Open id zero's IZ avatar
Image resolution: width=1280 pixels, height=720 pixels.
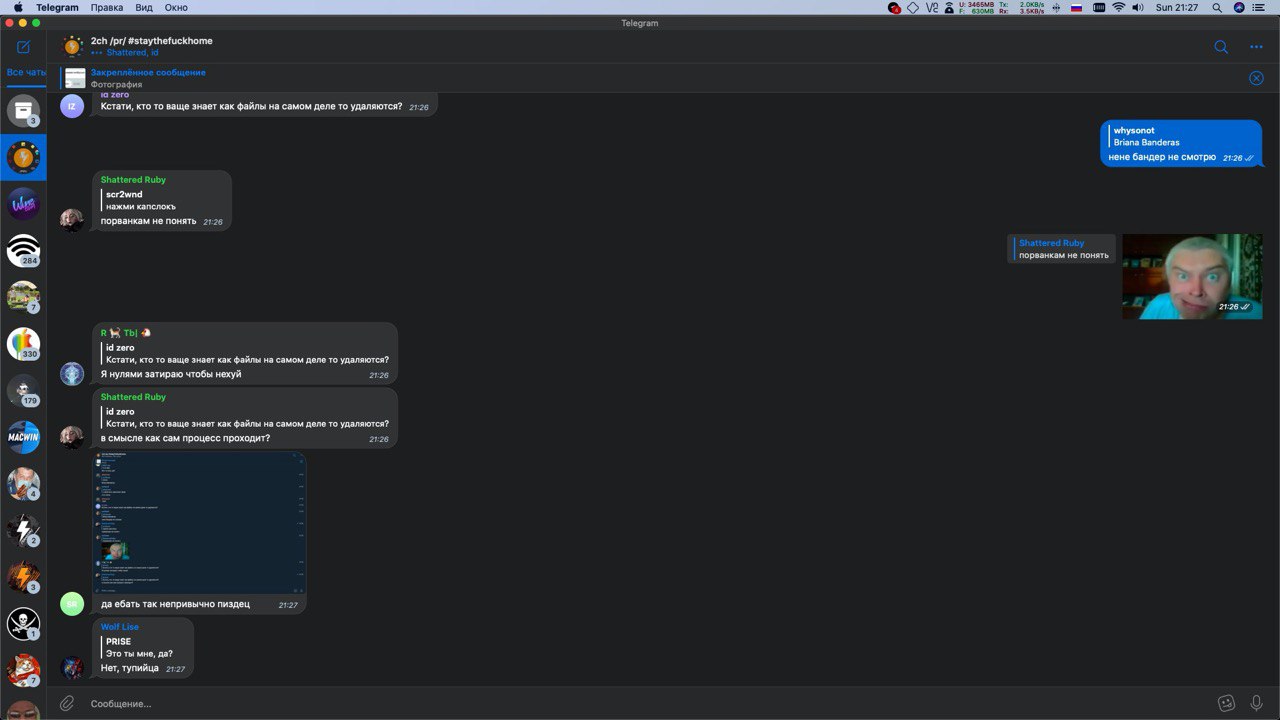coord(71,106)
